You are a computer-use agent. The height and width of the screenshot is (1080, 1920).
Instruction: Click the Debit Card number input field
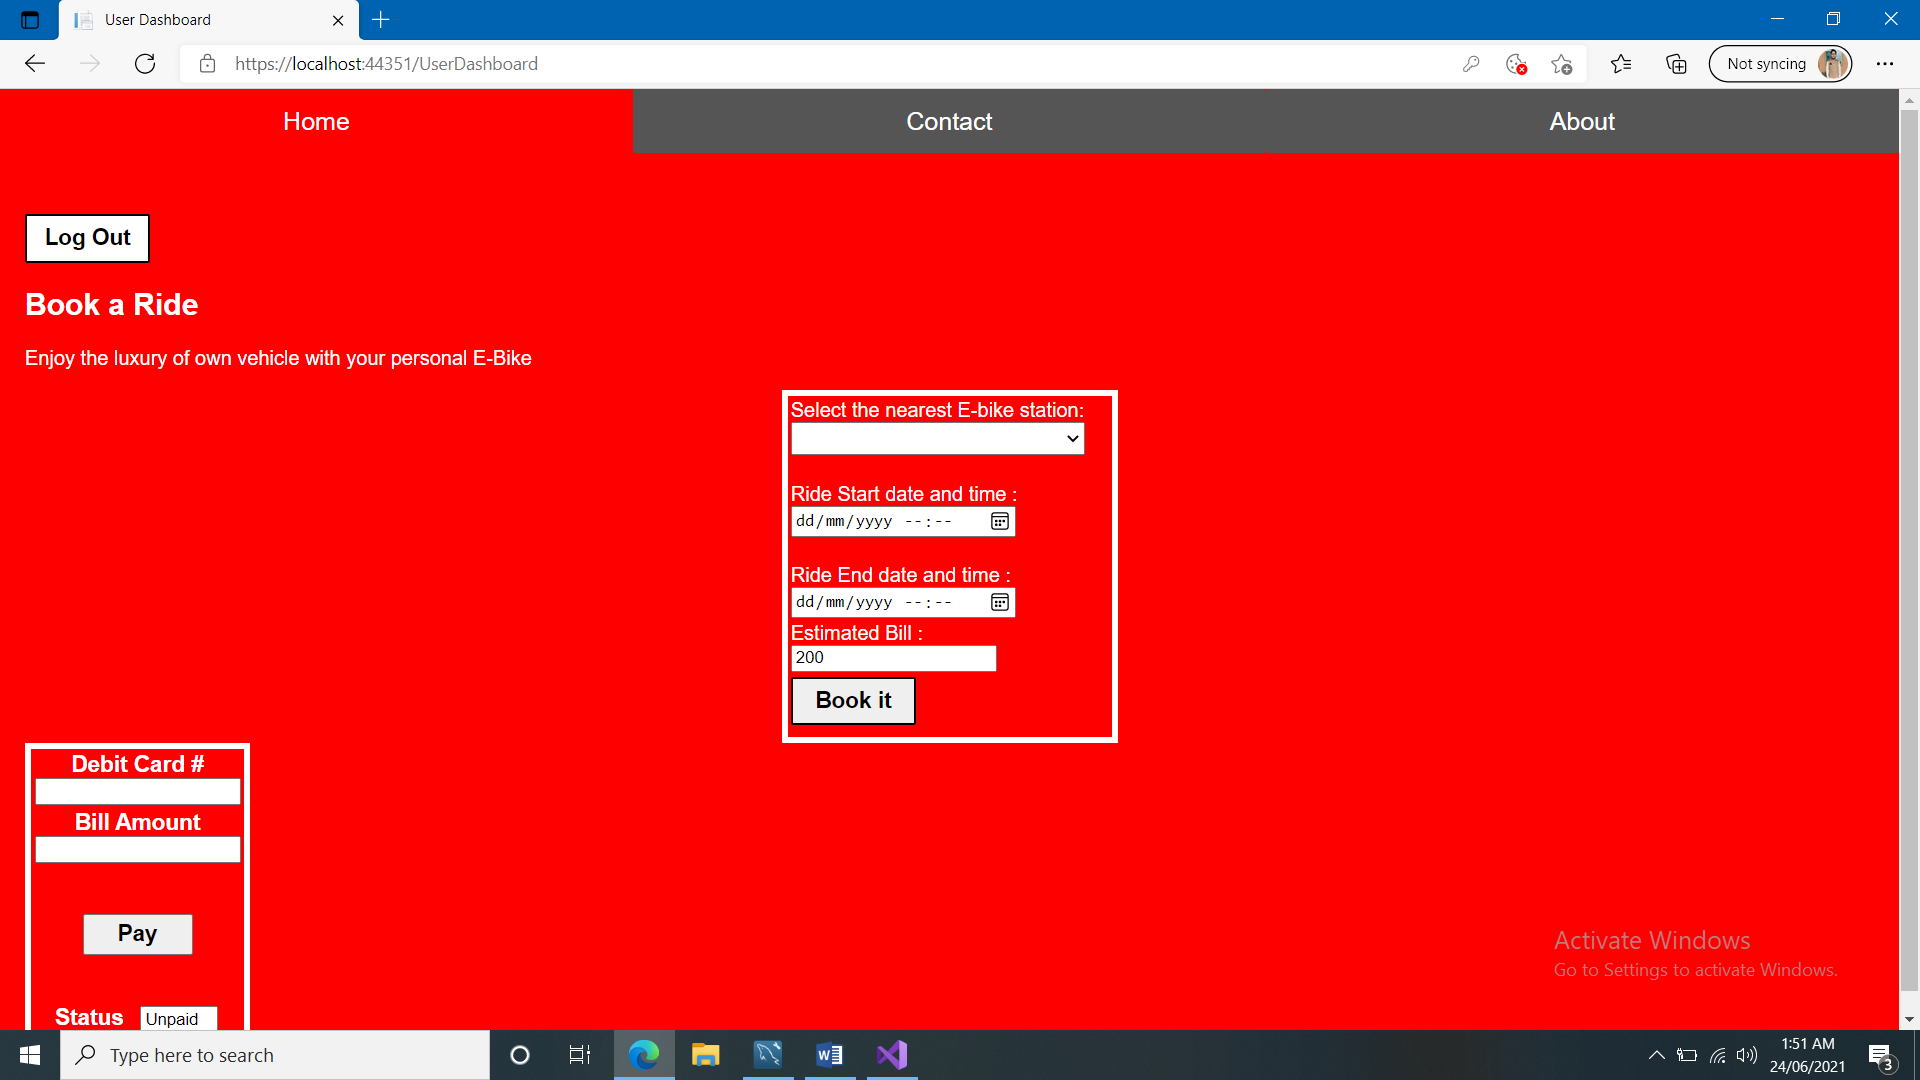click(137, 791)
